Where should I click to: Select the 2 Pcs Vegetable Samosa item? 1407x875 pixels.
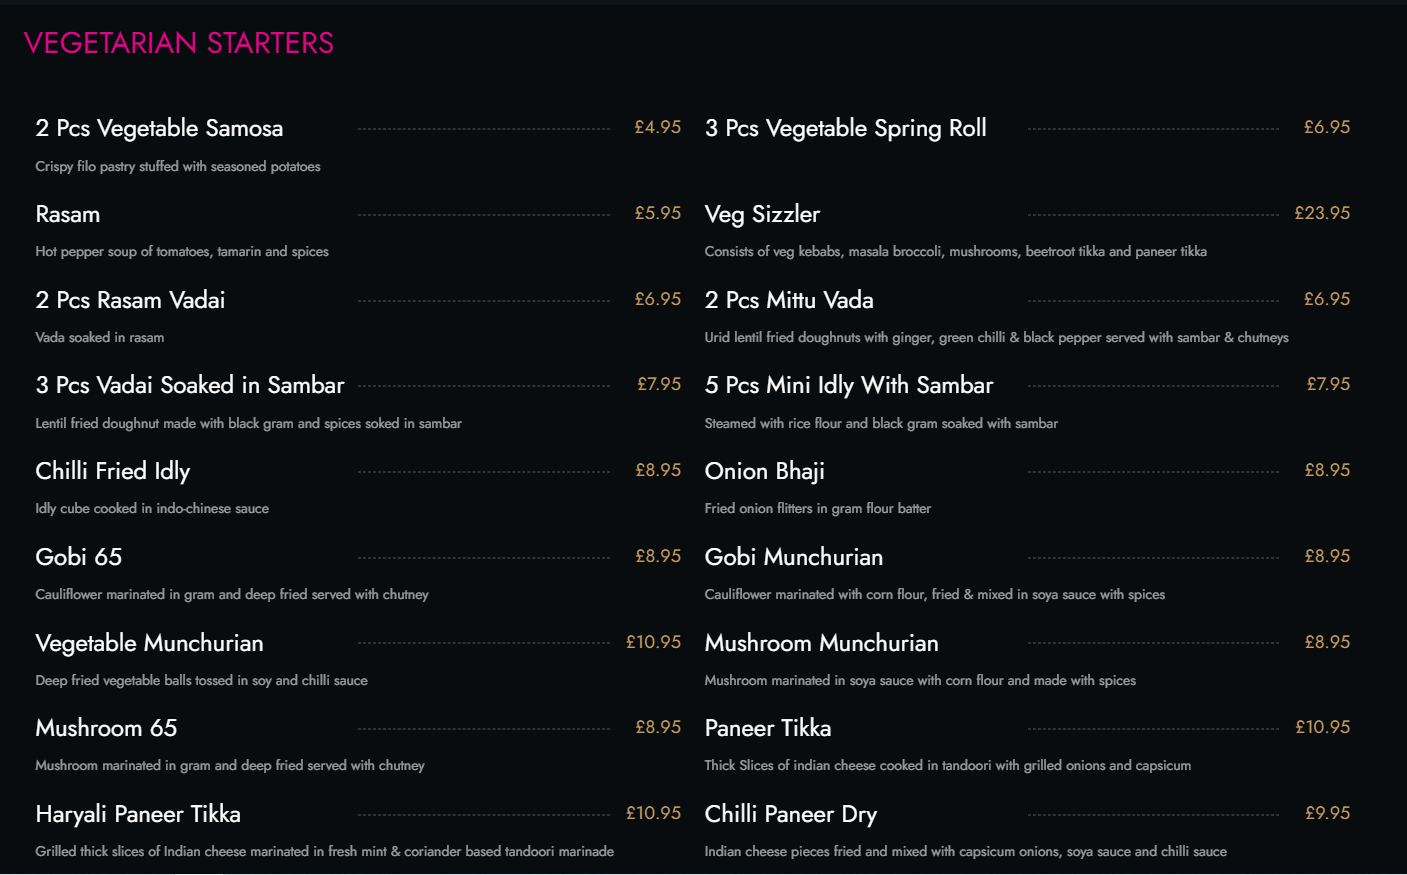pyautogui.click(x=159, y=128)
